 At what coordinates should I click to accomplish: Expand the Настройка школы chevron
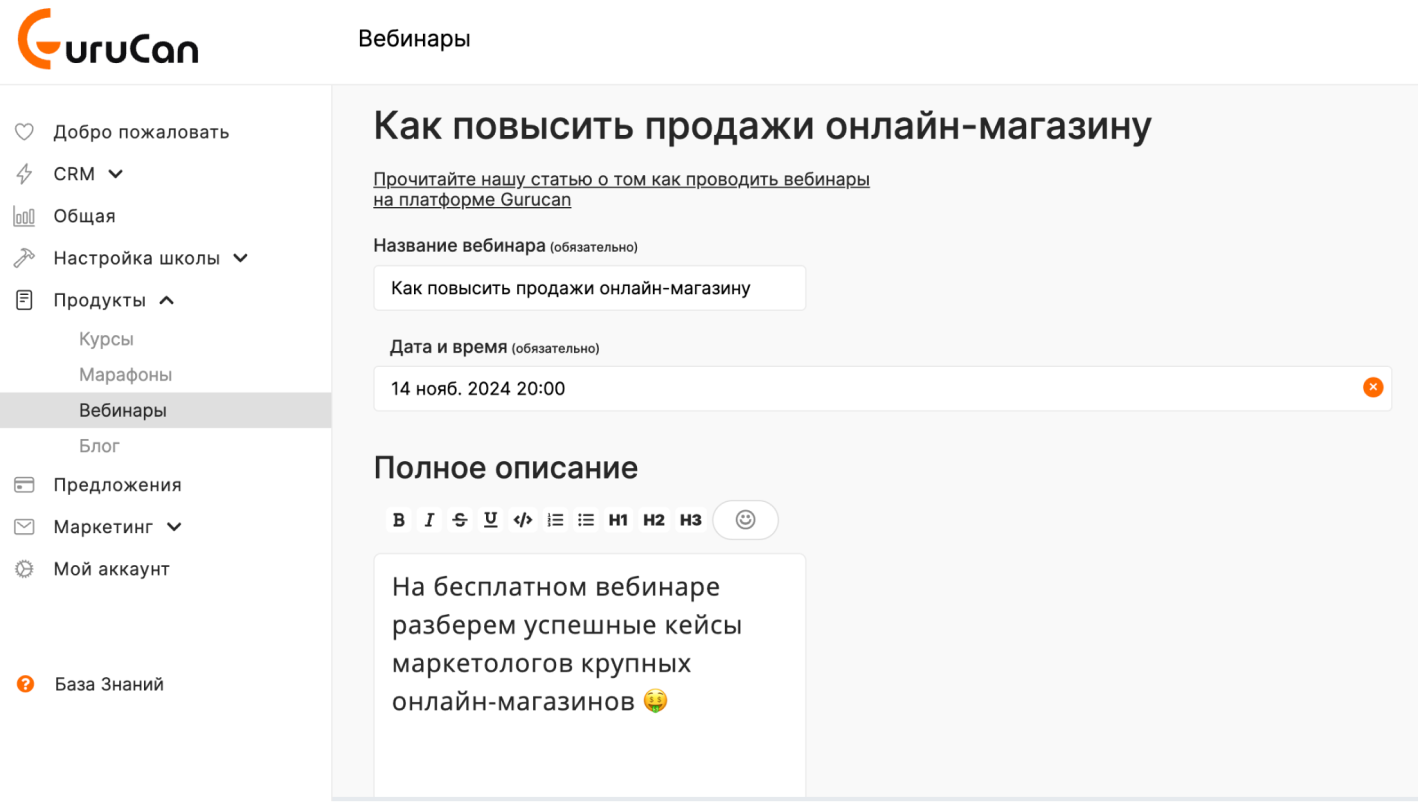pyautogui.click(x=240, y=258)
